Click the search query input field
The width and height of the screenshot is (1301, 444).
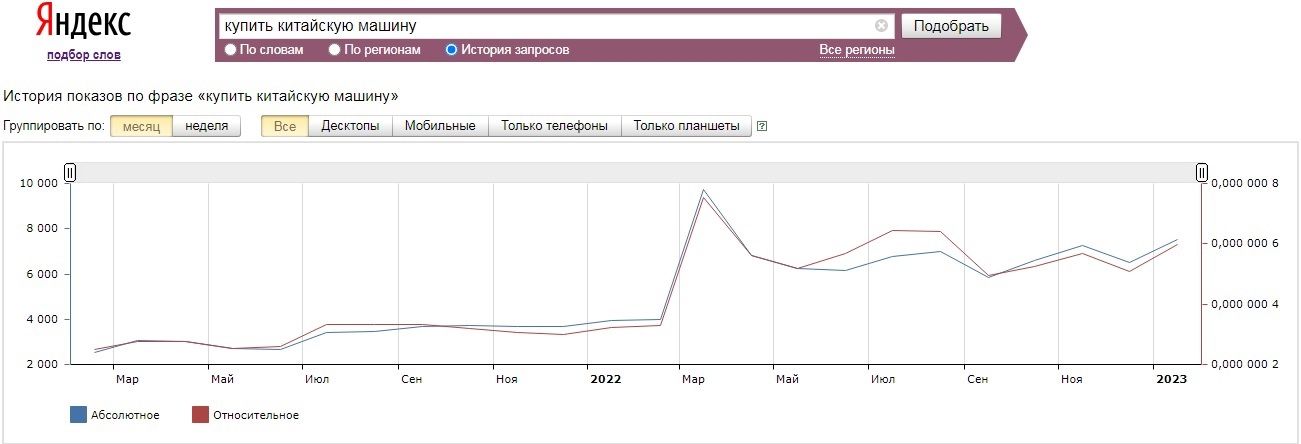545,26
